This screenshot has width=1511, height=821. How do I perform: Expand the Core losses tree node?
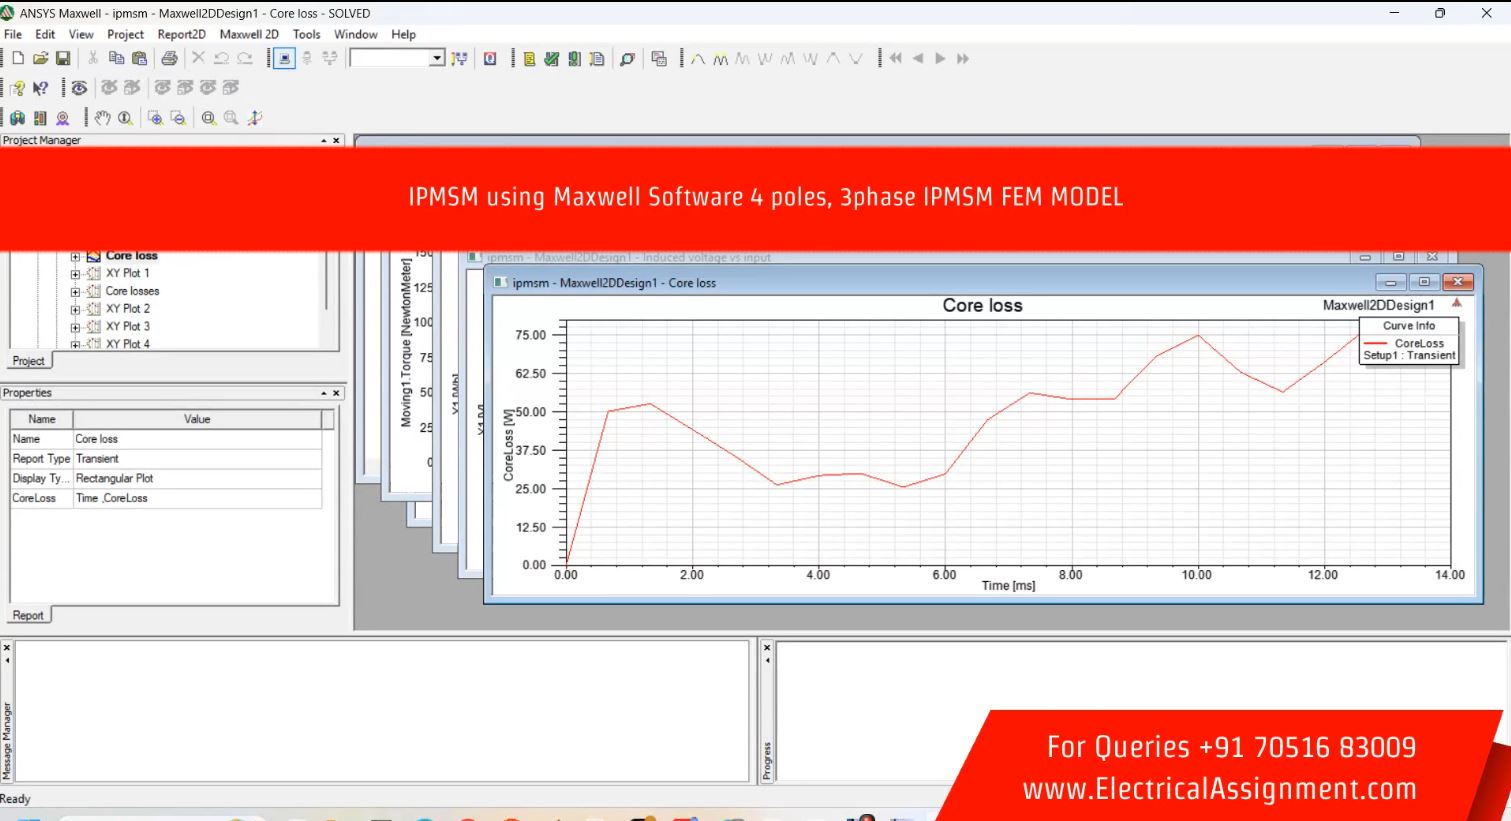pos(75,292)
